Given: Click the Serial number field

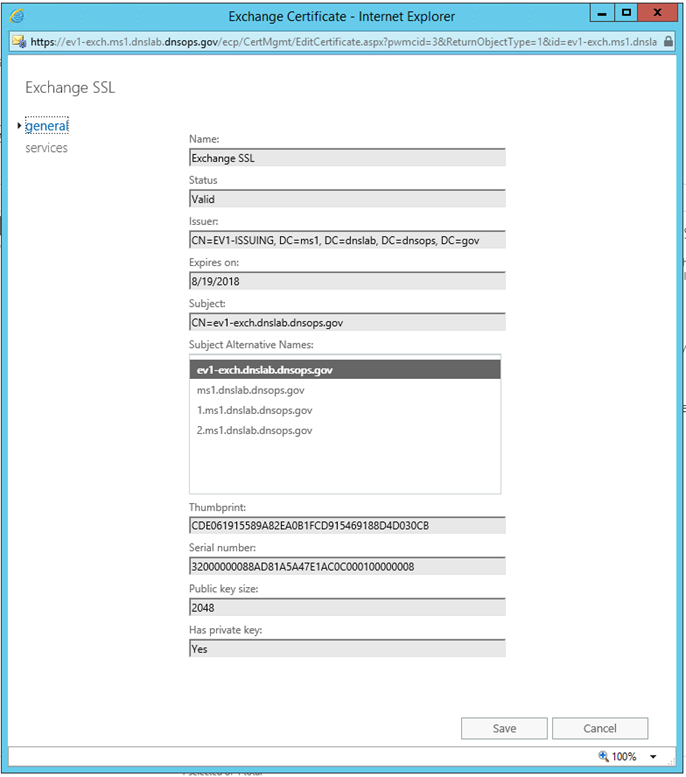Looking at the screenshot, I should (347, 566).
